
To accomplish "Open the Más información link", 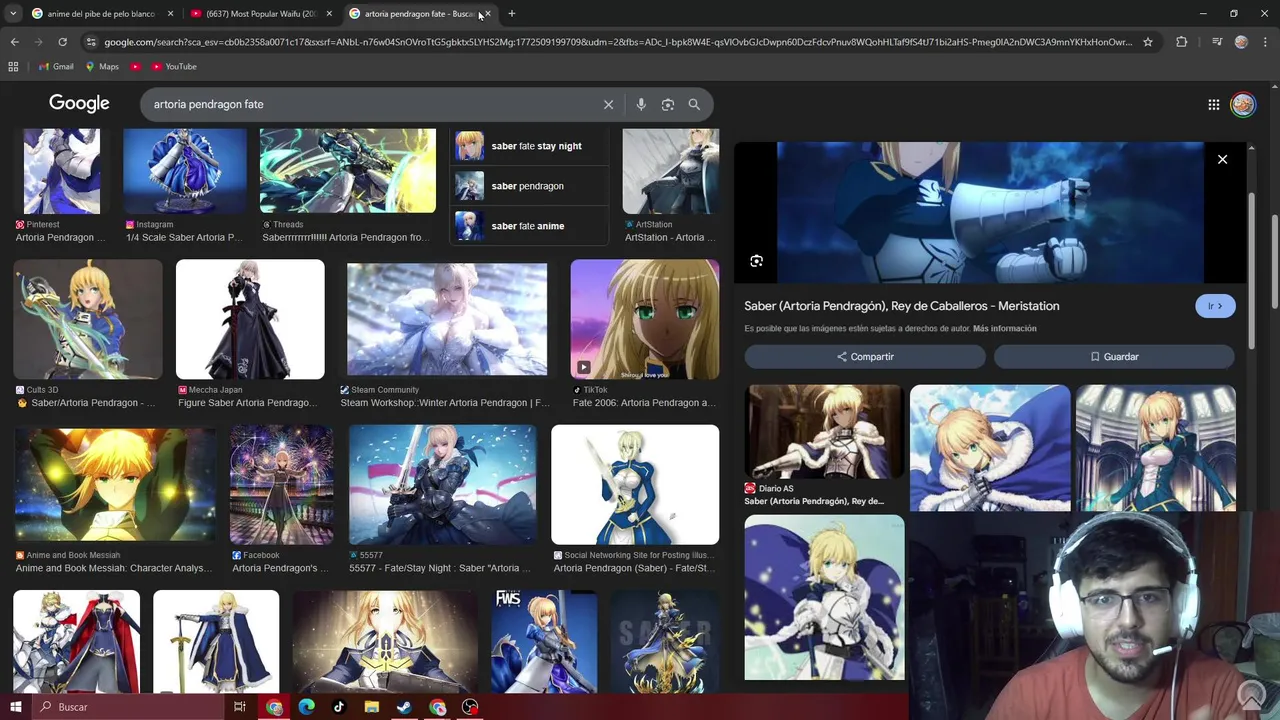I will coord(1004,328).
